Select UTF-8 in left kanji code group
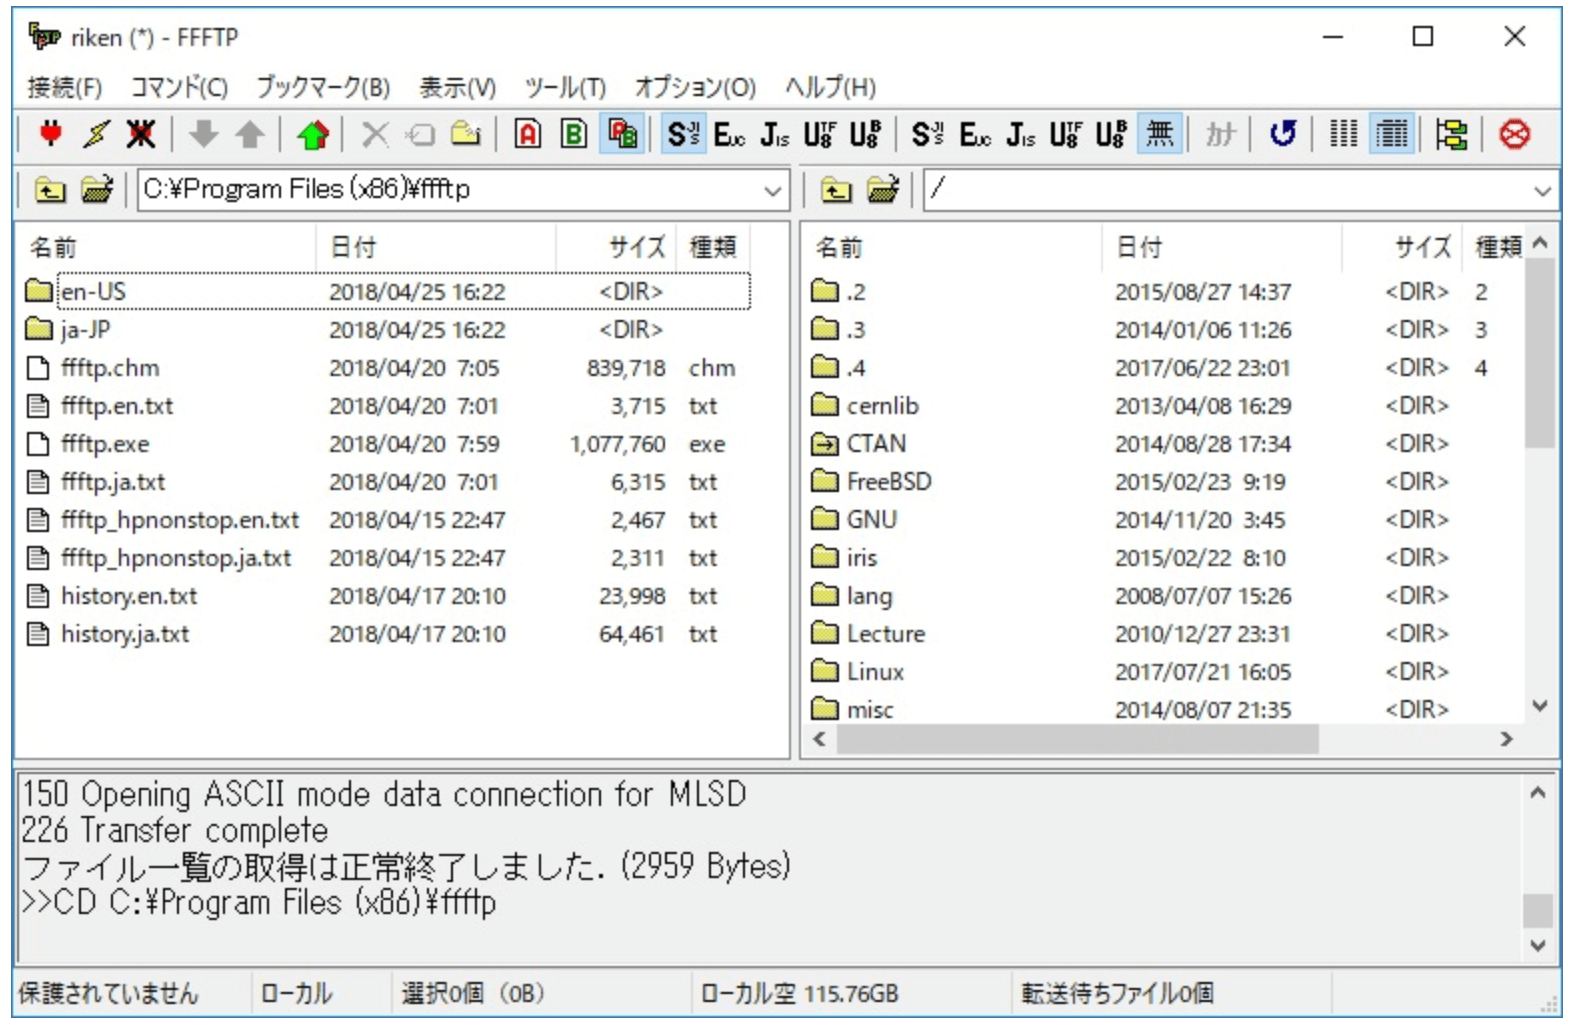 tap(820, 134)
